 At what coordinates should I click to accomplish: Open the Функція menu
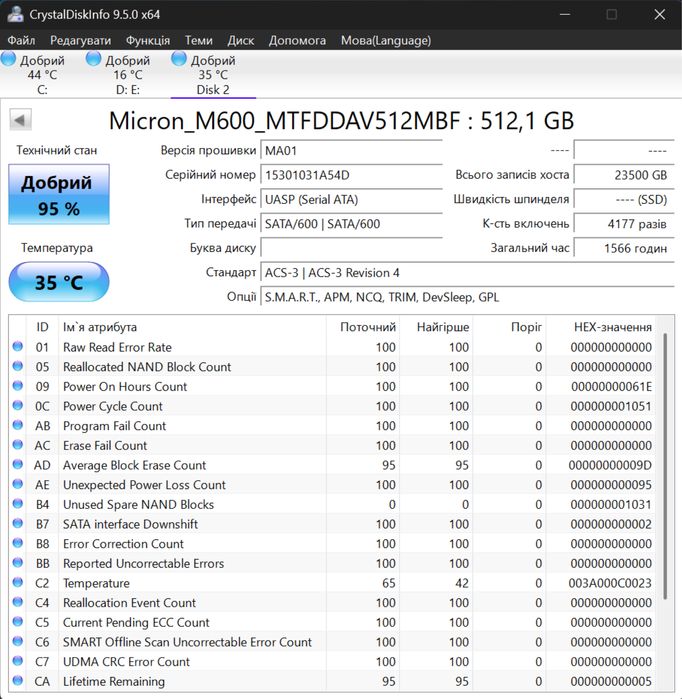148,41
